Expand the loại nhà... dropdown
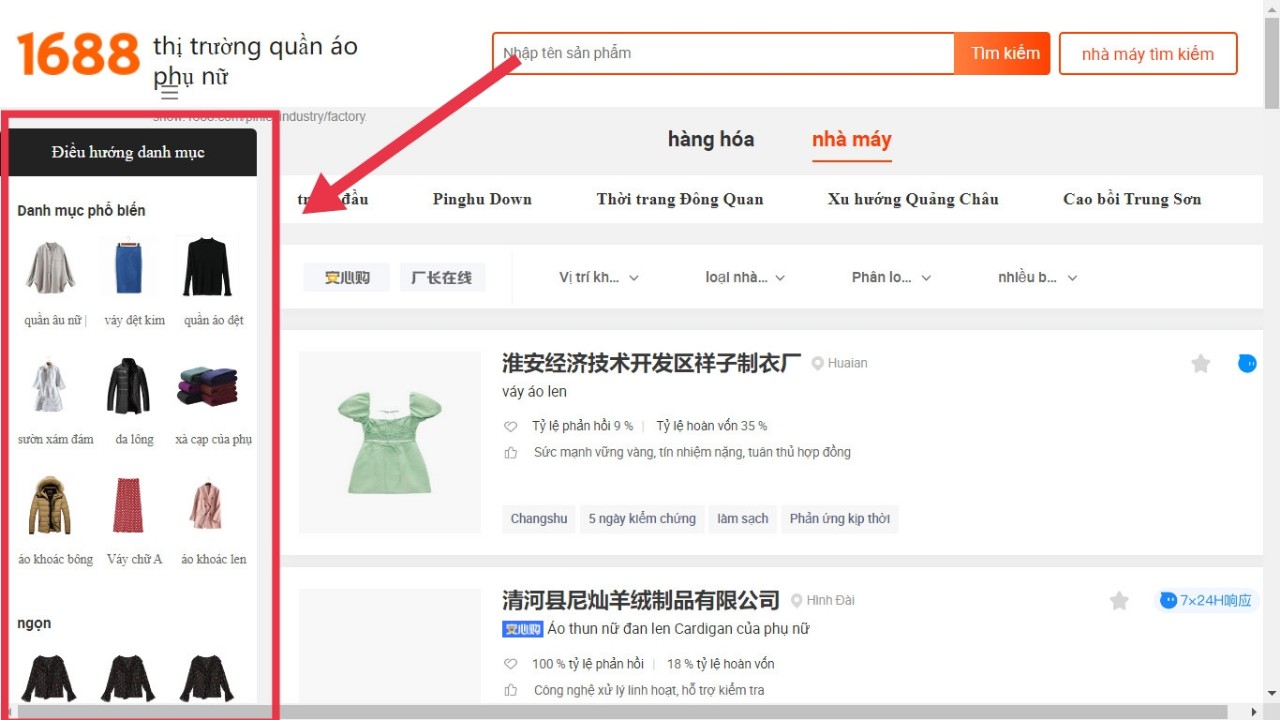This screenshot has height=720, width=1280. click(x=745, y=277)
